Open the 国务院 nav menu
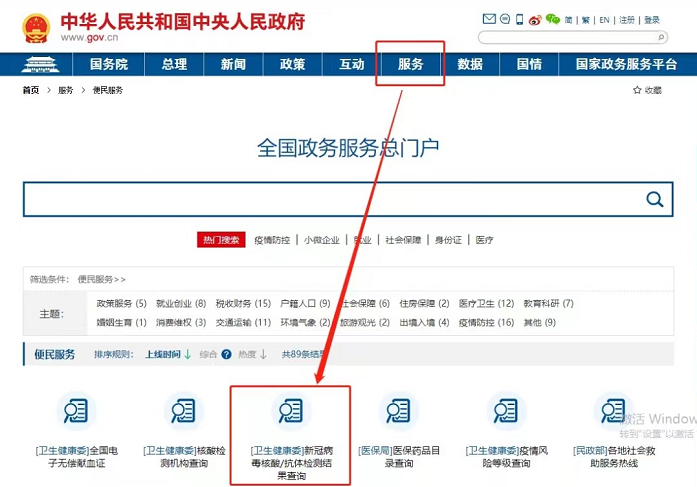The image size is (697, 487). [x=109, y=64]
